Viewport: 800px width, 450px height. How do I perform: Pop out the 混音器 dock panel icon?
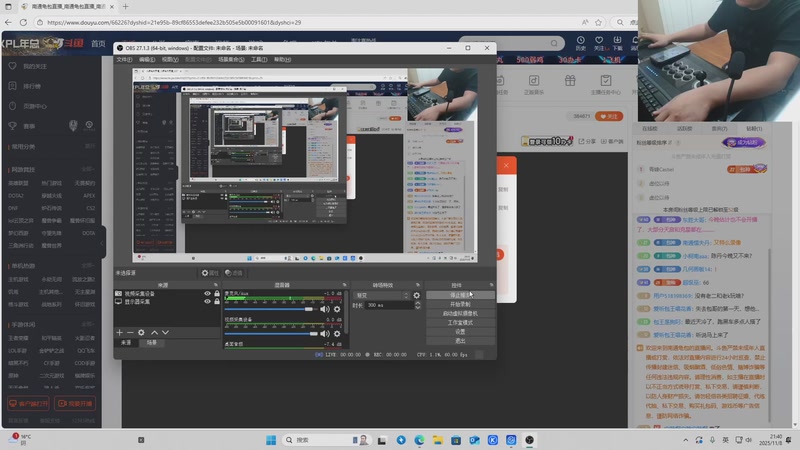(344, 285)
